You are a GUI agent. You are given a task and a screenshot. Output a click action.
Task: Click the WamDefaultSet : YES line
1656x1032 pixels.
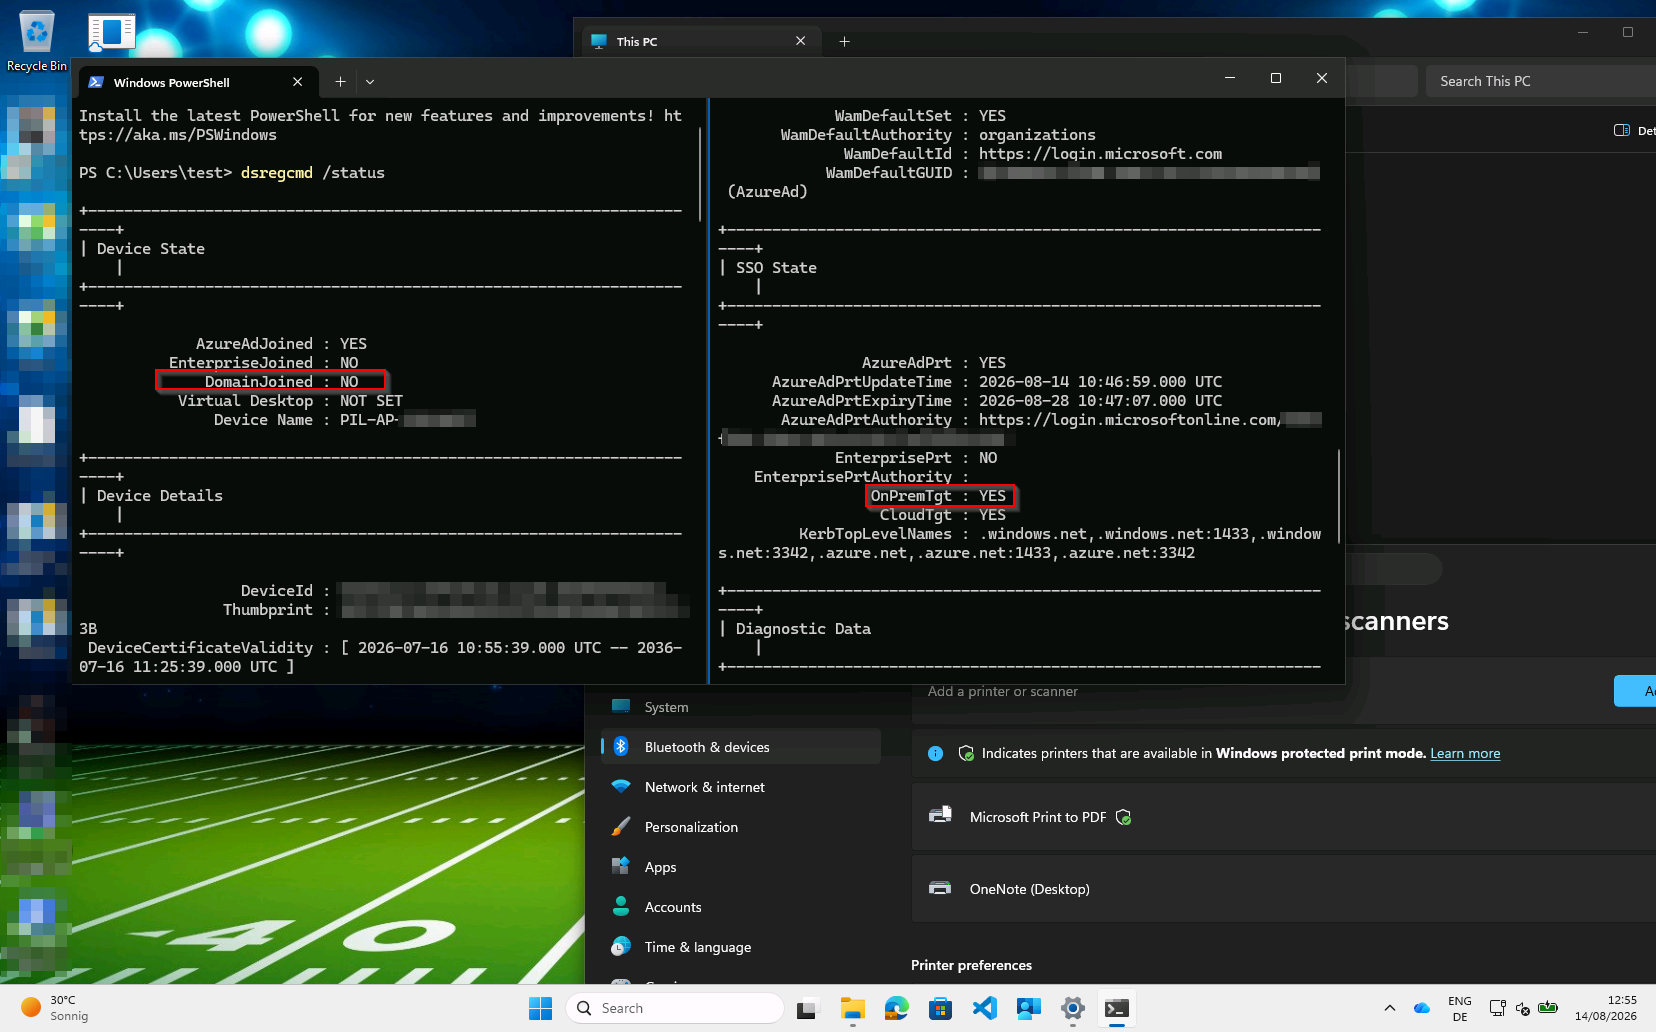pos(920,115)
